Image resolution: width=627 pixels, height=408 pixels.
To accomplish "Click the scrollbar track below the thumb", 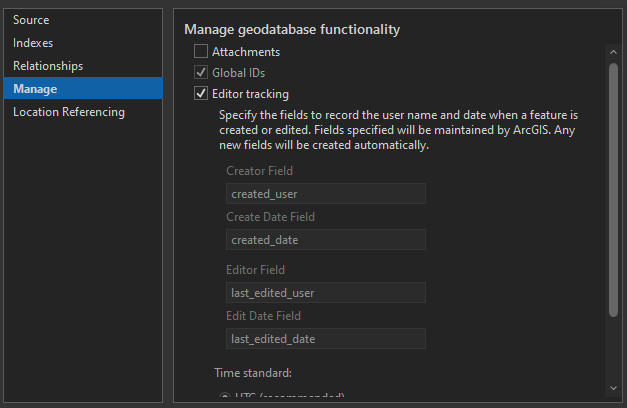I will pyautogui.click(x=613, y=350).
